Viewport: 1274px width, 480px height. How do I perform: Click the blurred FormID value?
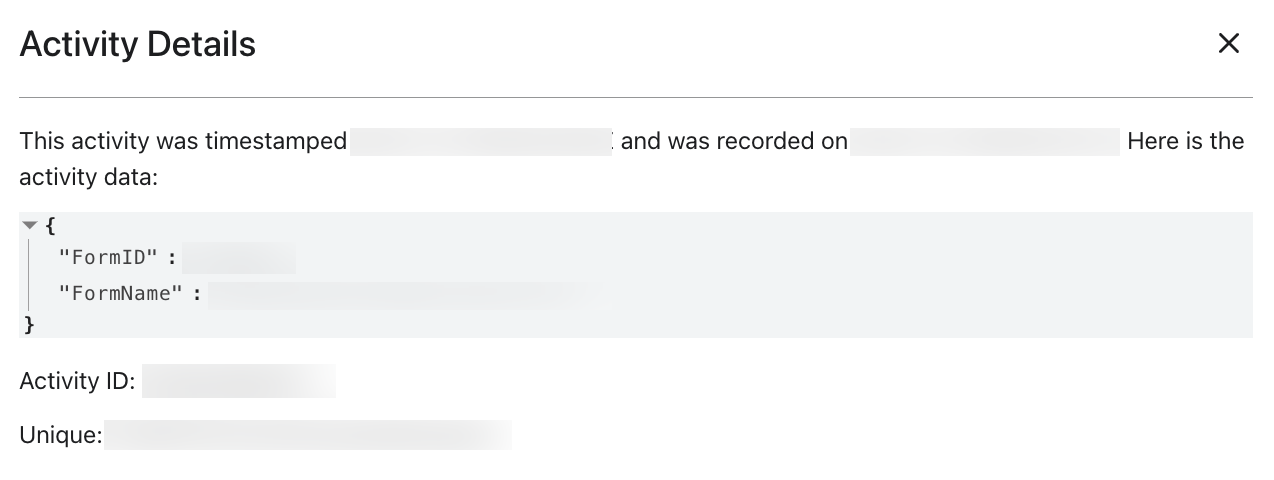(239, 258)
